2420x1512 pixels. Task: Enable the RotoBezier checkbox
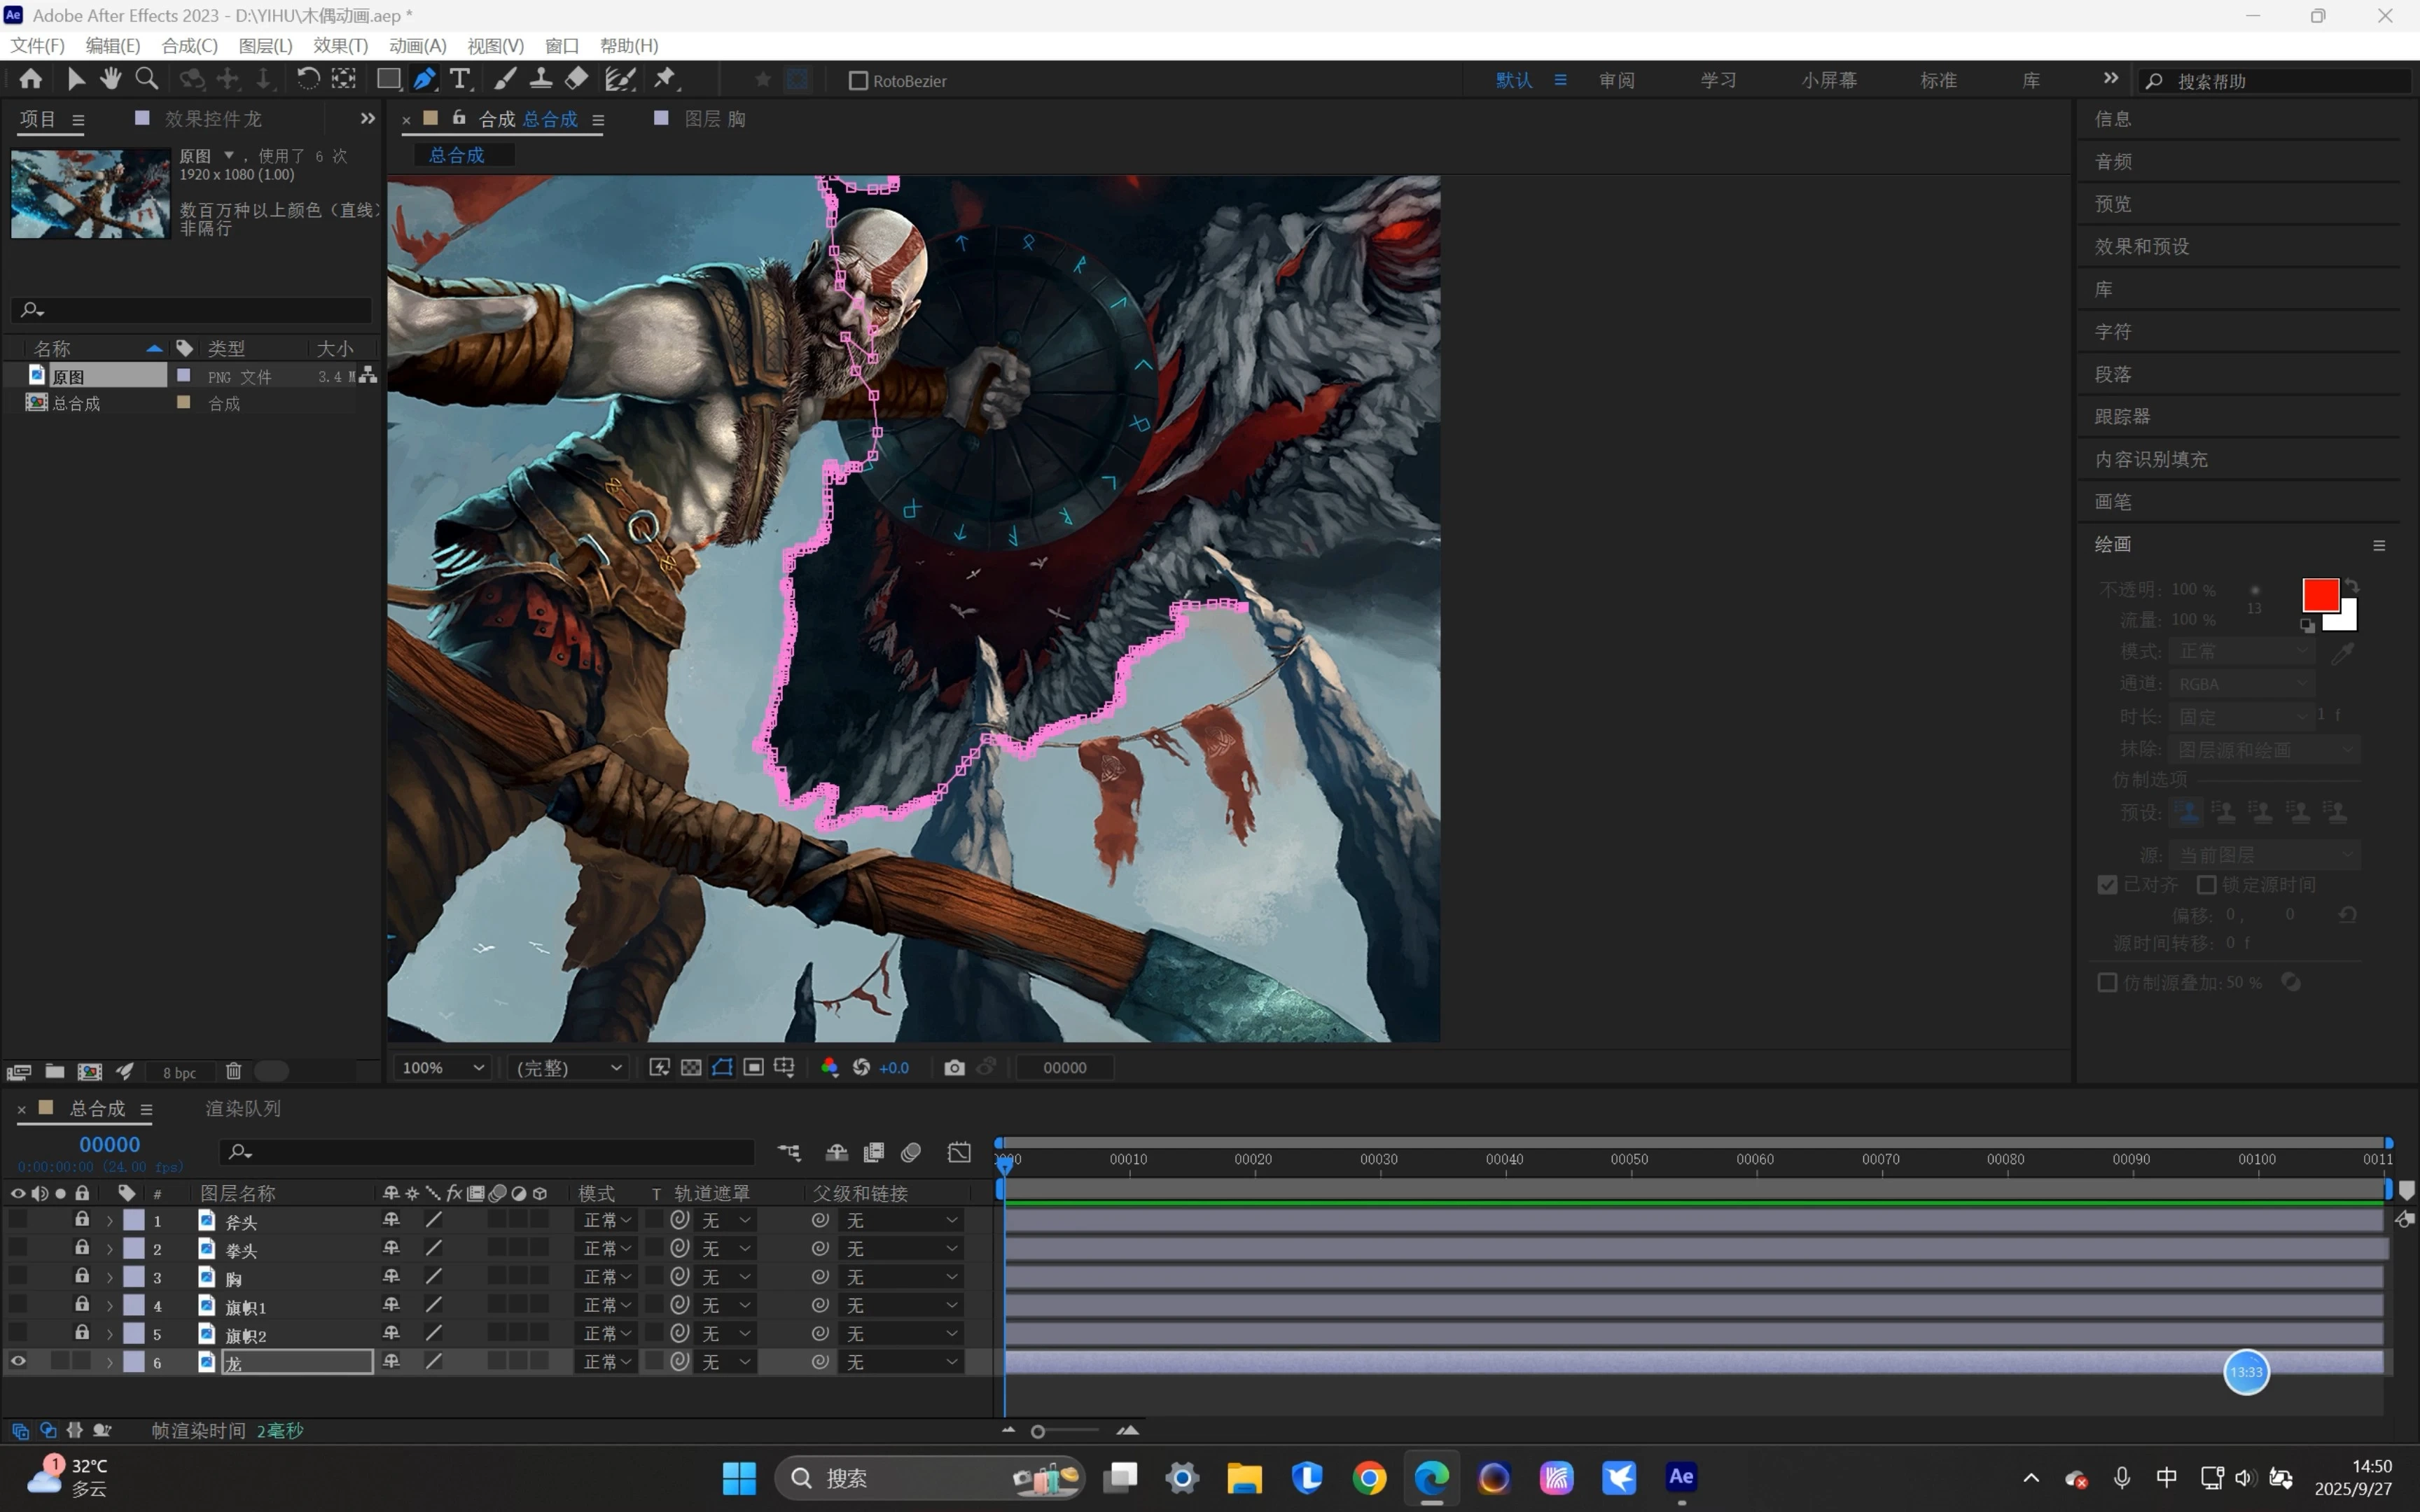click(858, 81)
